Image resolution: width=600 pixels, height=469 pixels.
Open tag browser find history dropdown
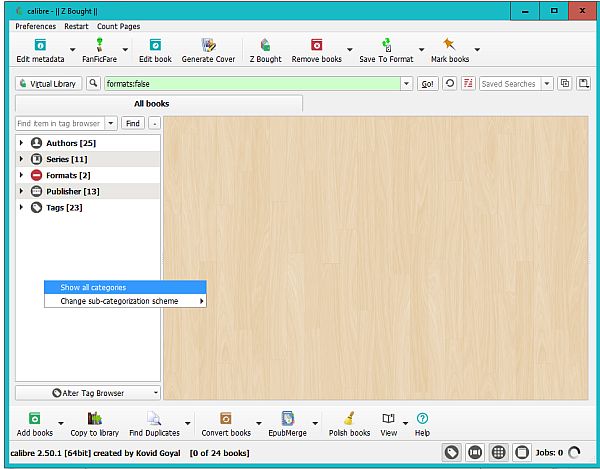click(x=111, y=123)
